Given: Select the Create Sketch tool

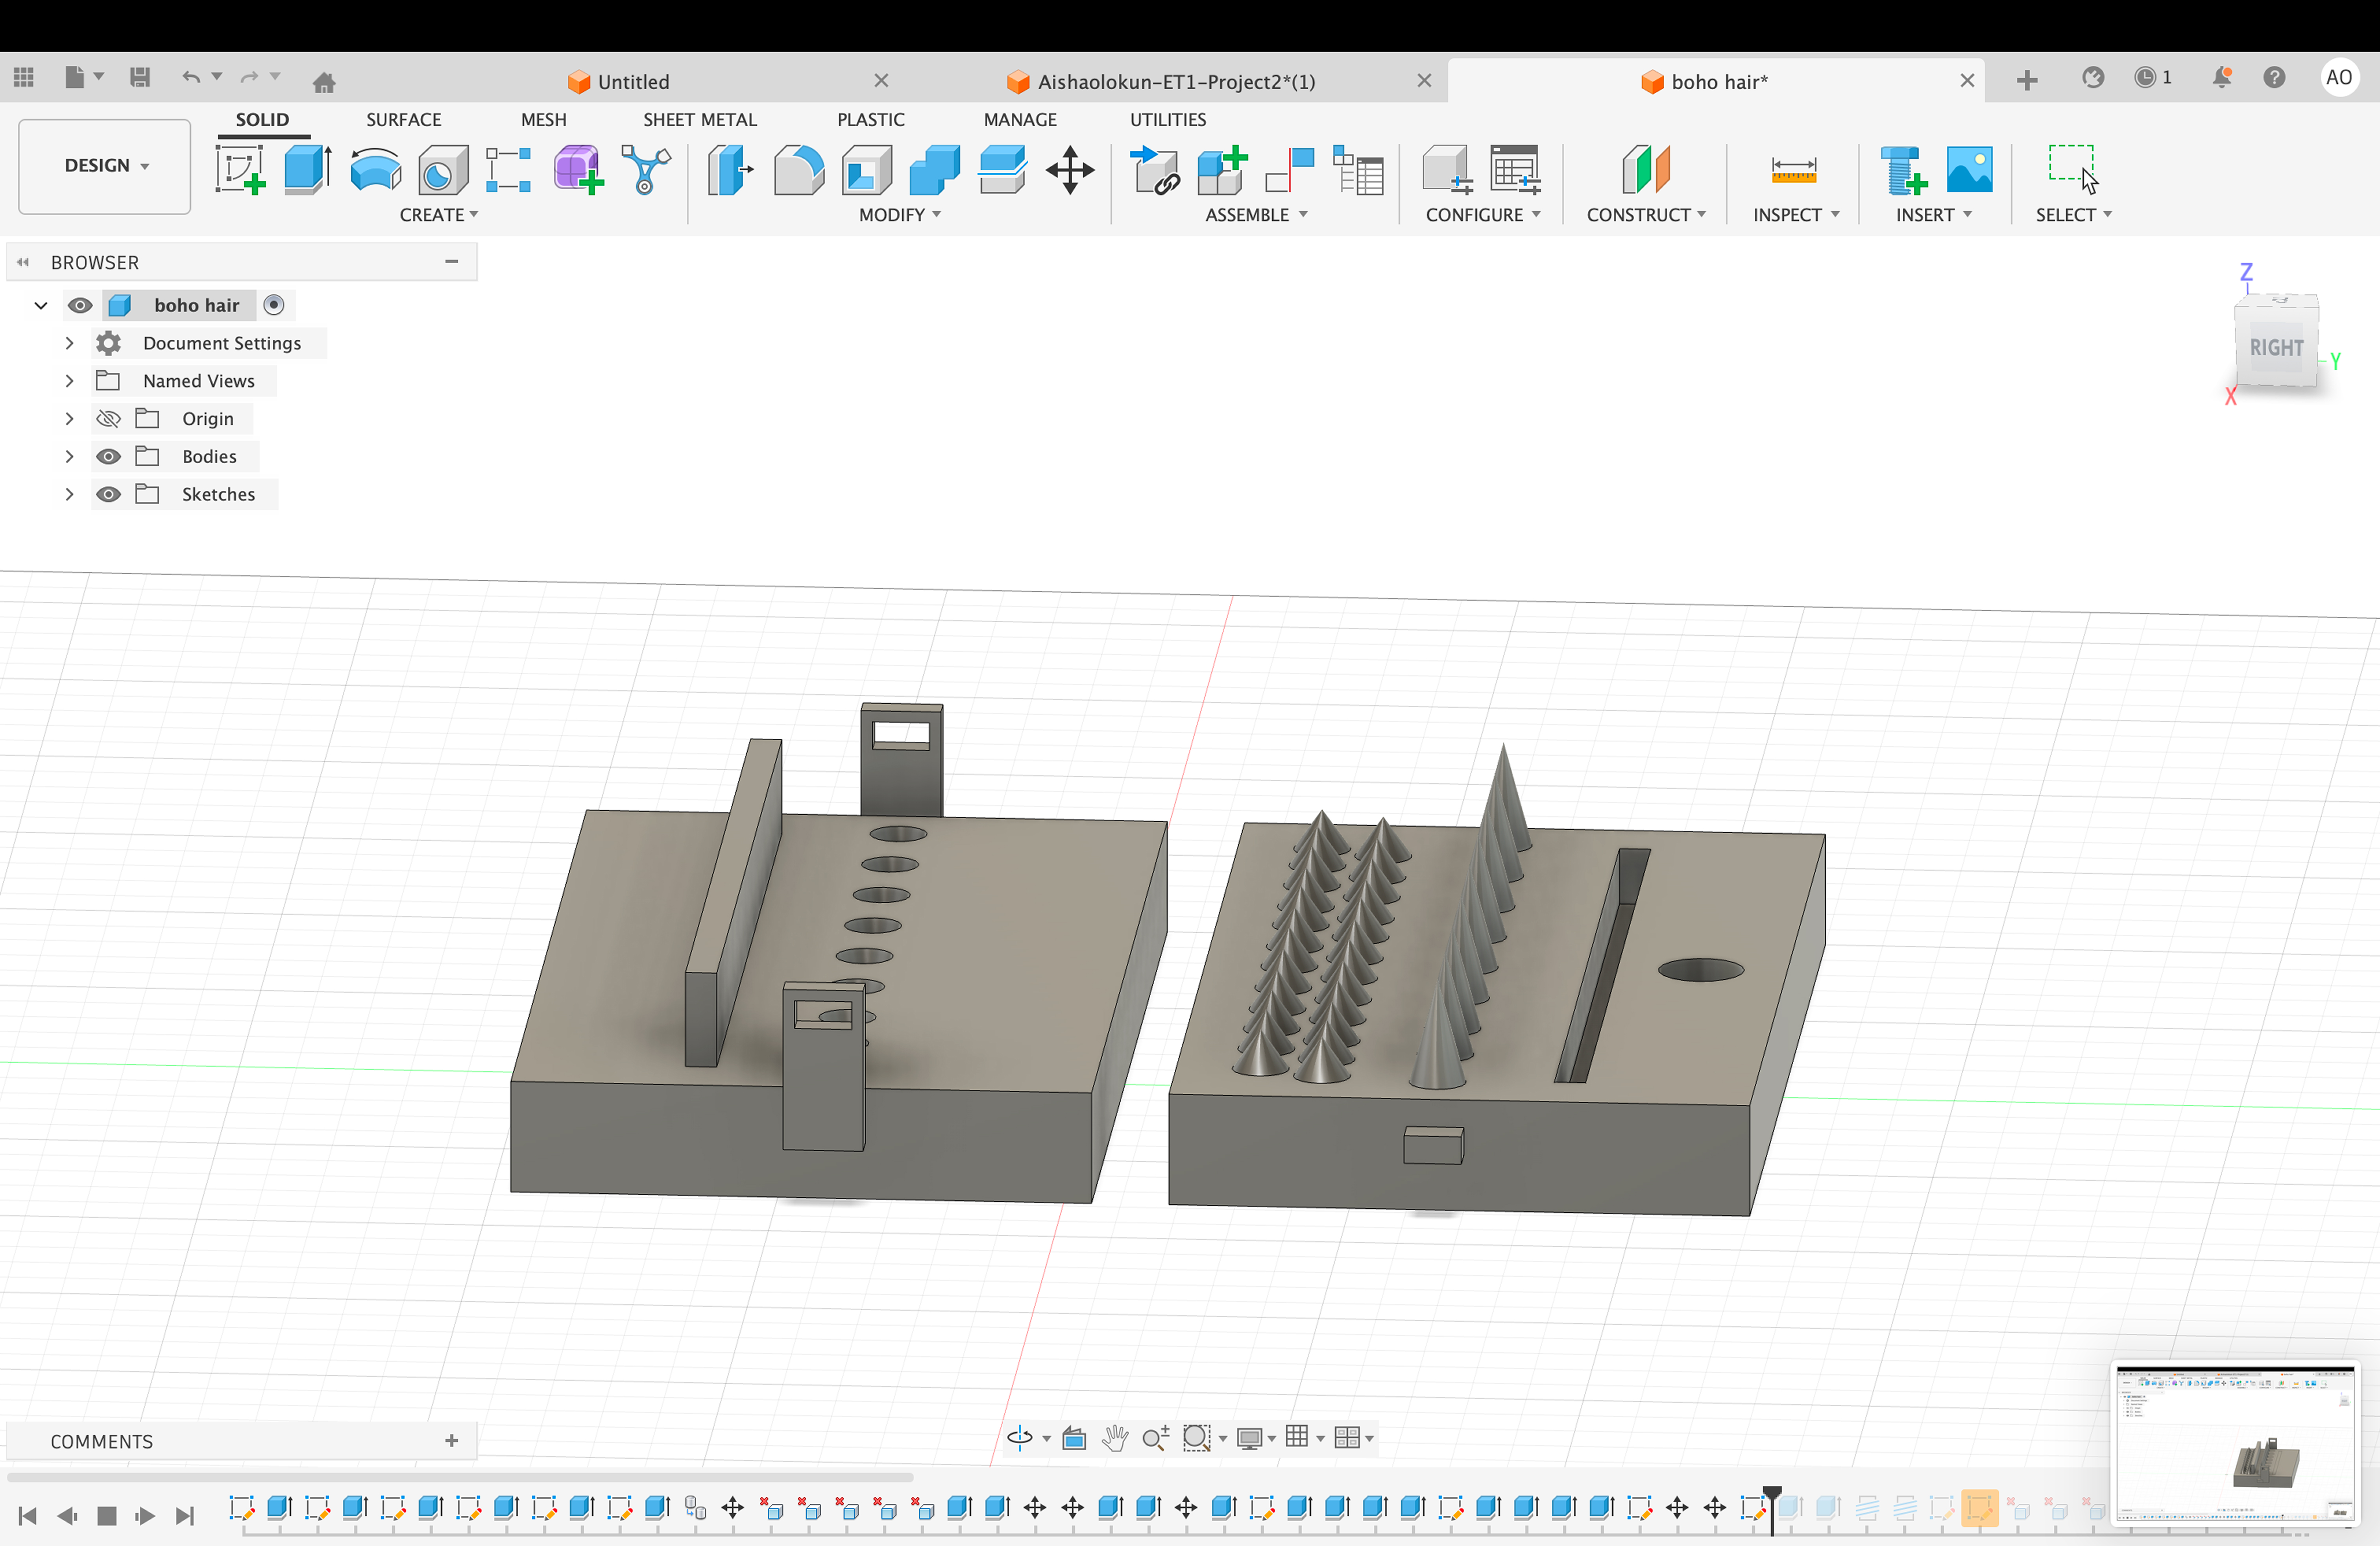Looking at the screenshot, I should point(240,170).
